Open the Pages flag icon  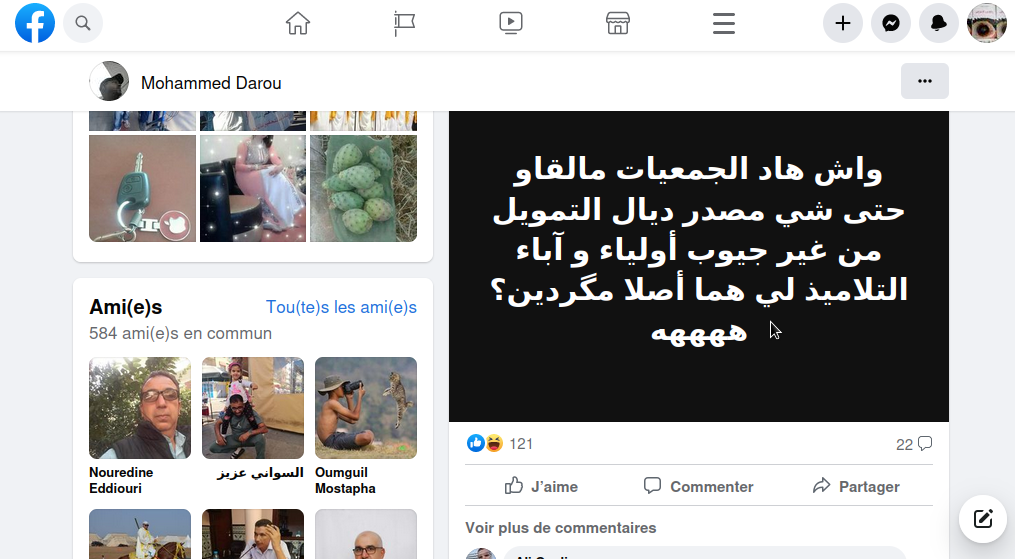(x=405, y=23)
